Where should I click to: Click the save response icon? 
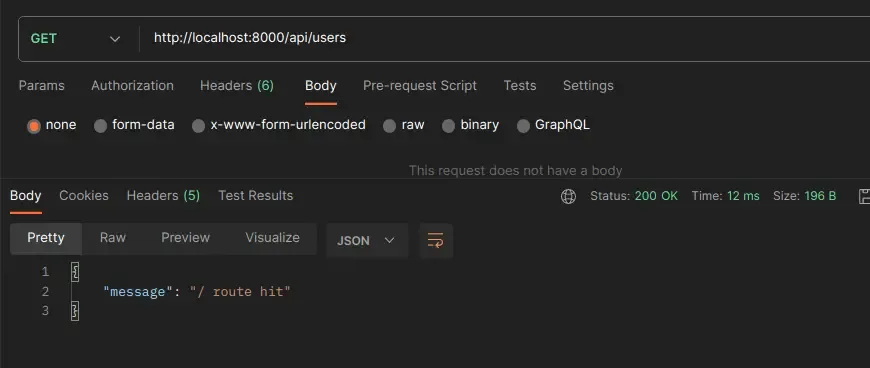(864, 196)
